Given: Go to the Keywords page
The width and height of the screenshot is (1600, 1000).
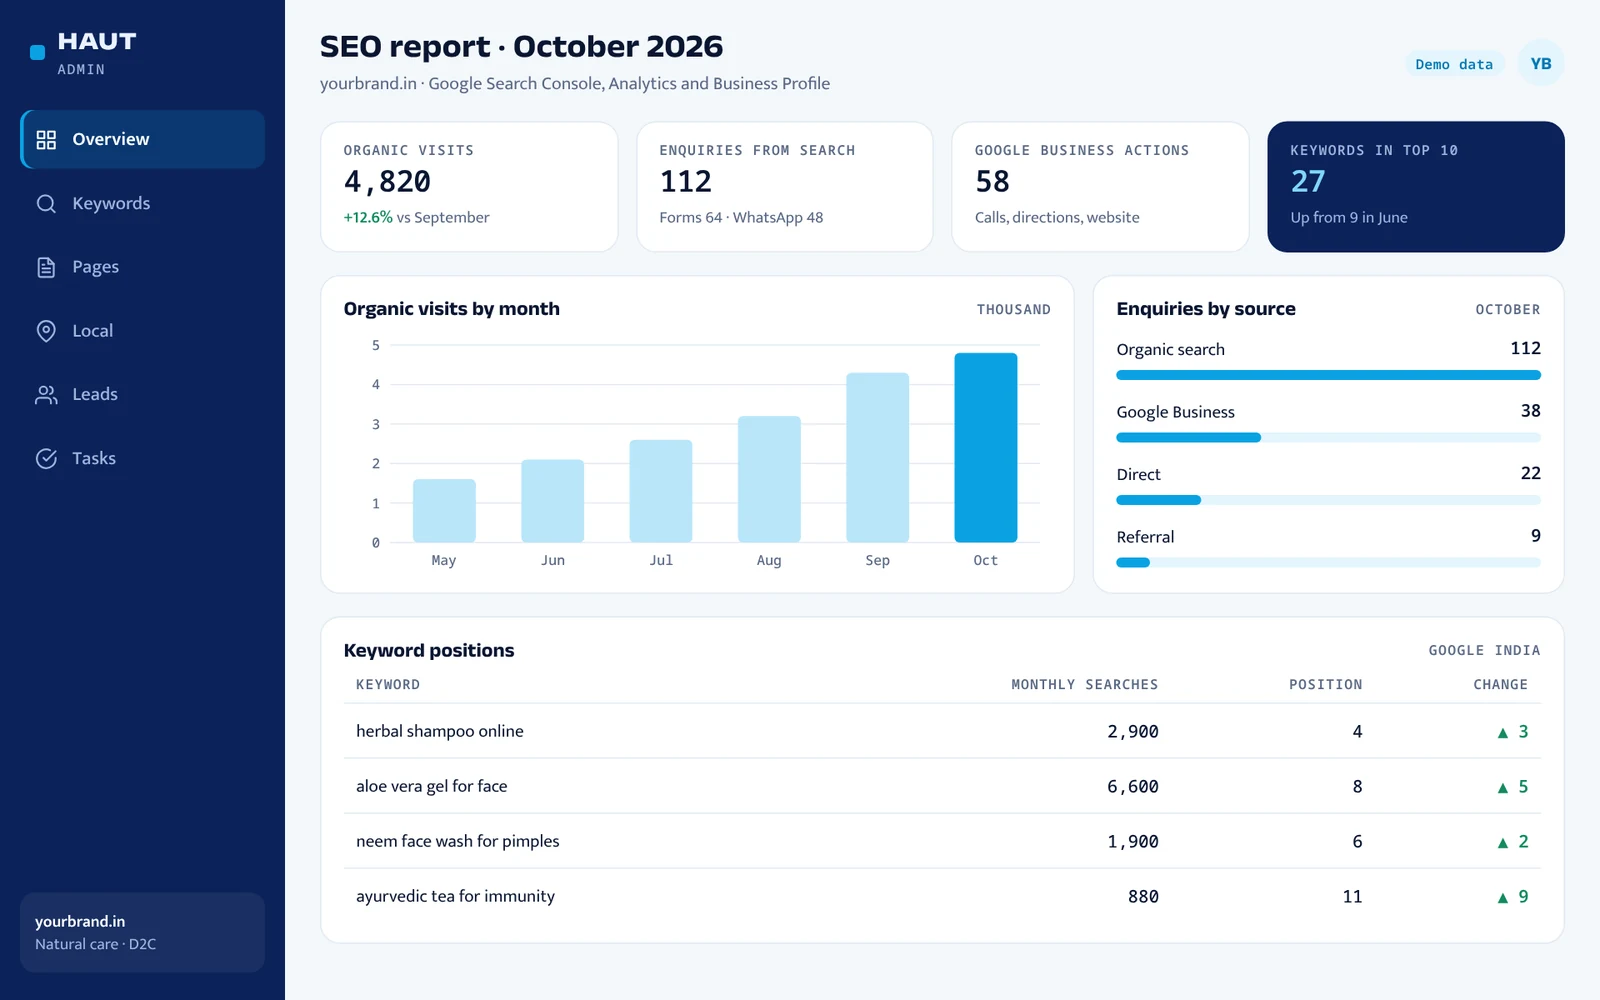Looking at the screenshot, I should [x=142, y=203].
